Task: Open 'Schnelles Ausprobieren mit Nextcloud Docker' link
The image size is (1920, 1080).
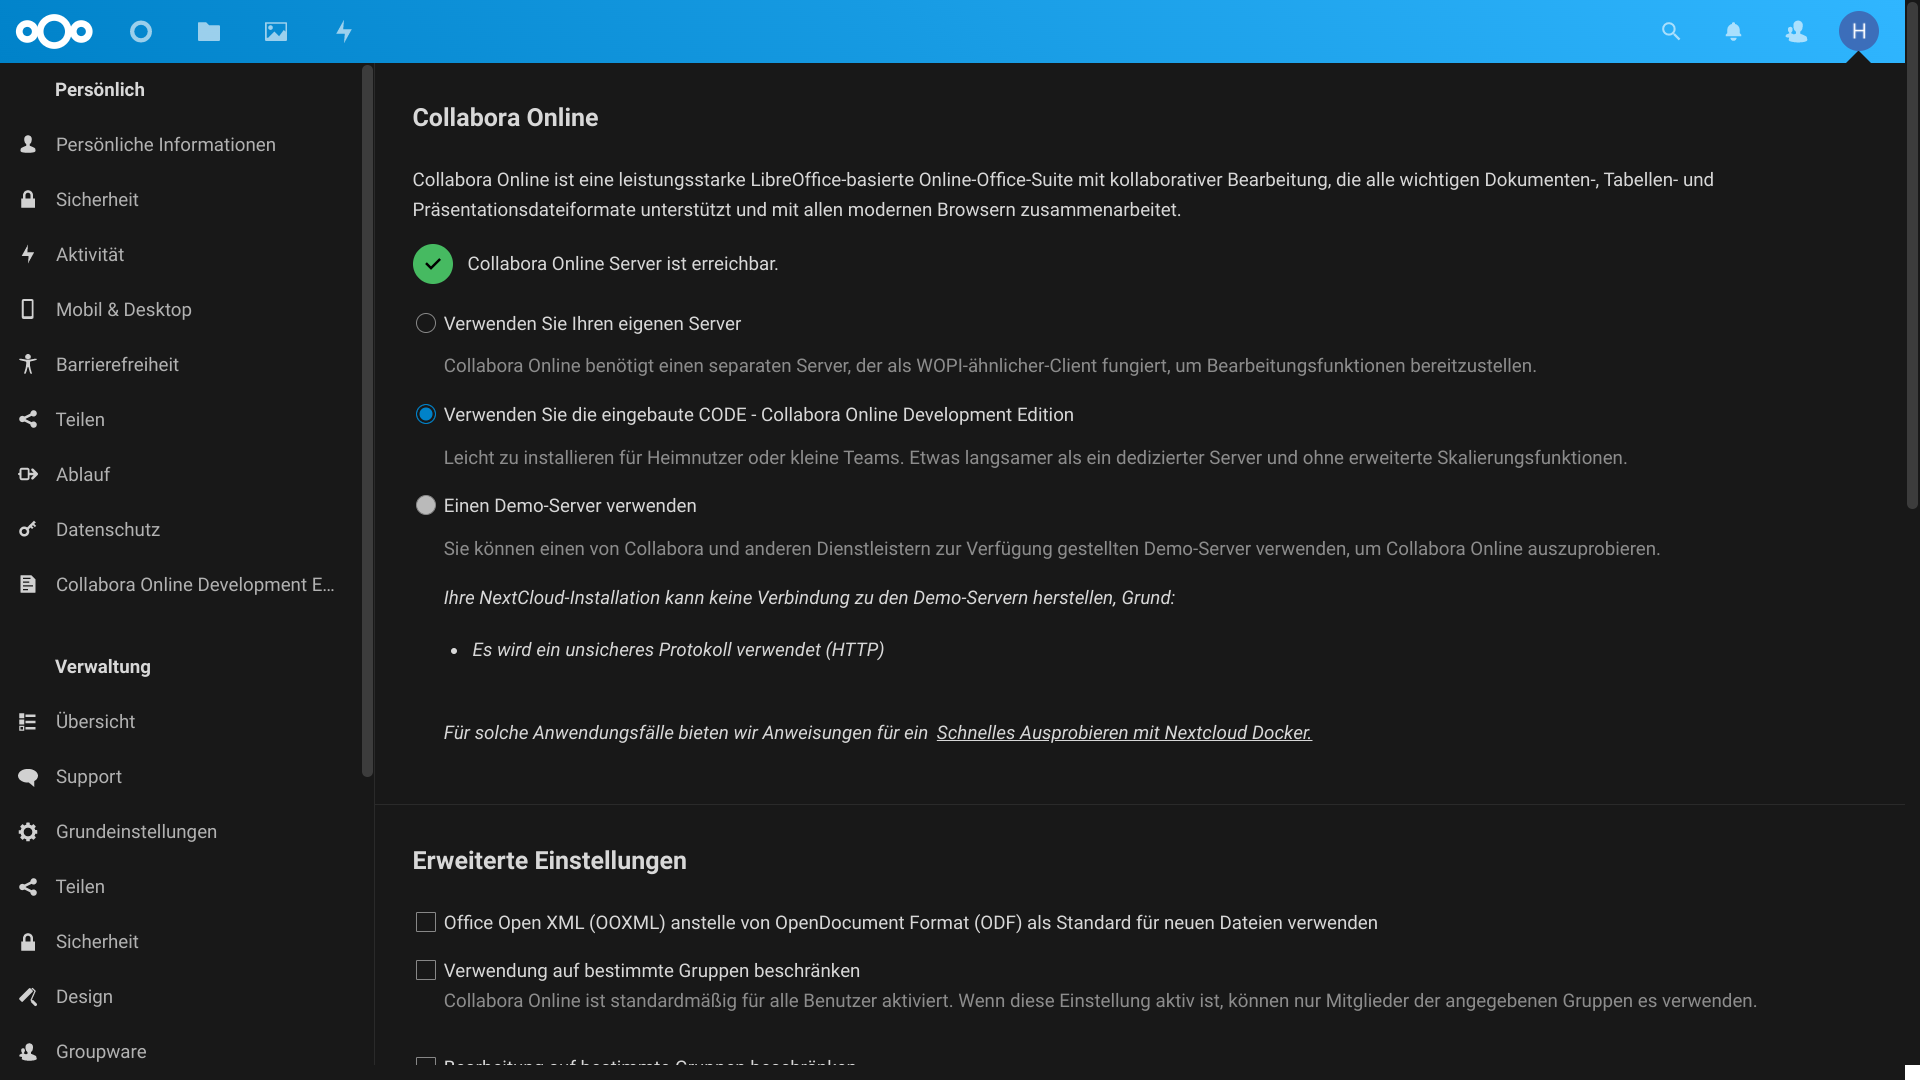Action: (1124, 733)
